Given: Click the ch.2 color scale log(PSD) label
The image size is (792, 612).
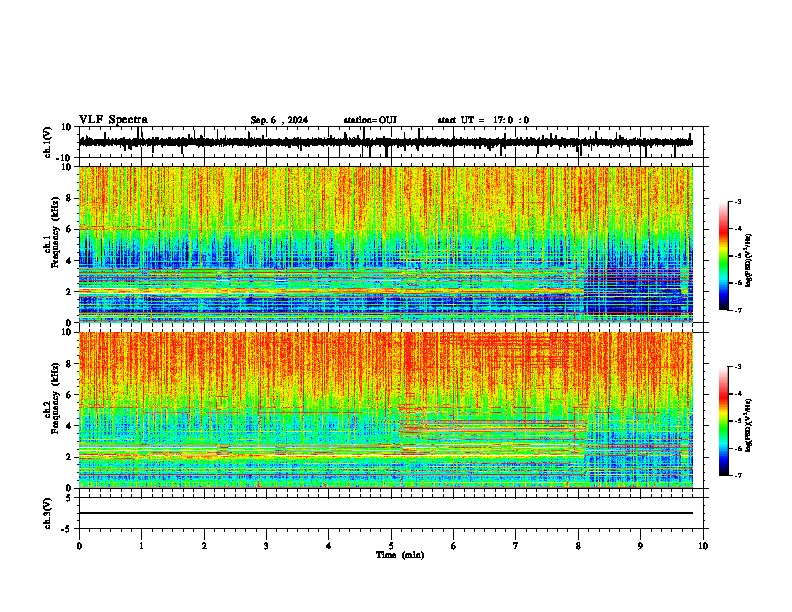Looking at the screenshot, I should (x=749, y=425).
